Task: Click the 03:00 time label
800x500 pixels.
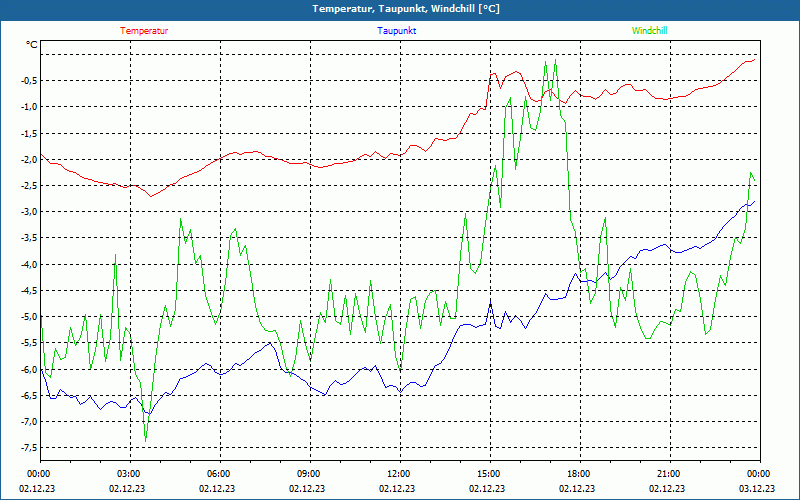Action: (129, 474)
